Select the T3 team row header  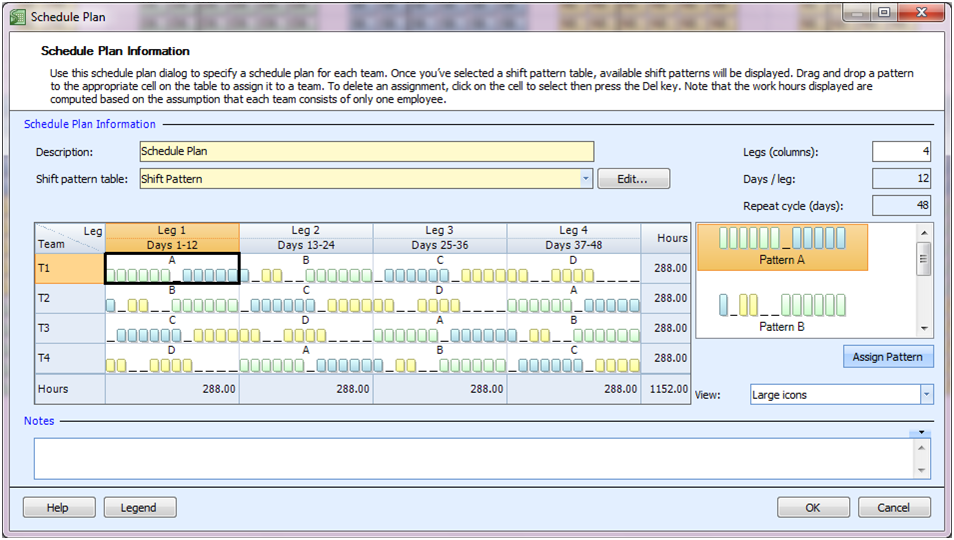[70, 328]
